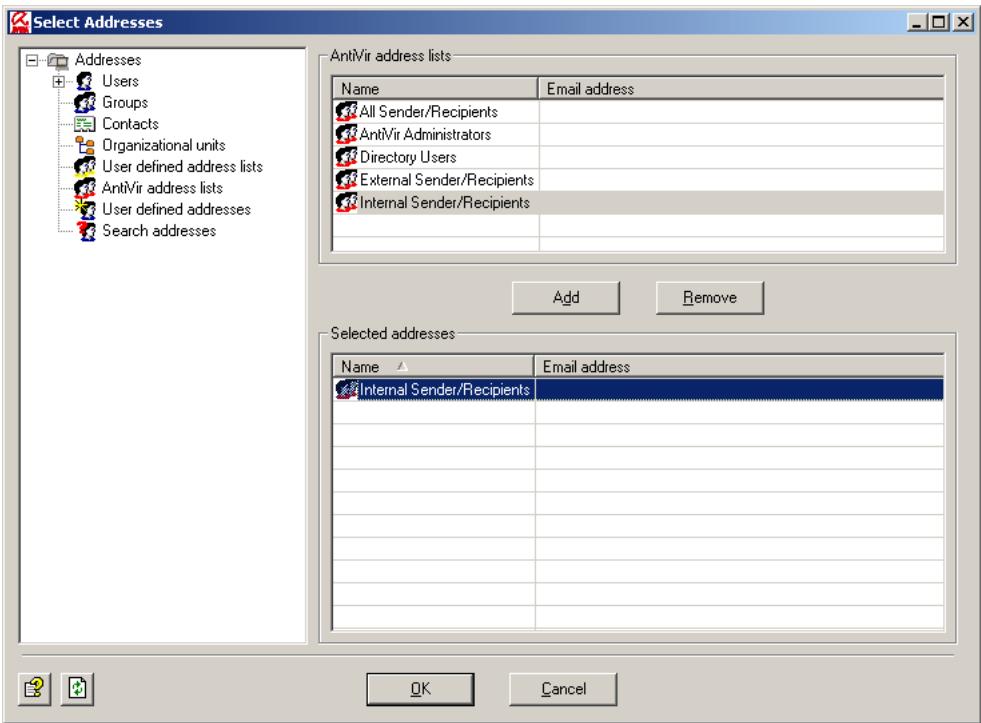
Task: Sort AntiVir address lists by Email address column
Action: 741,89
